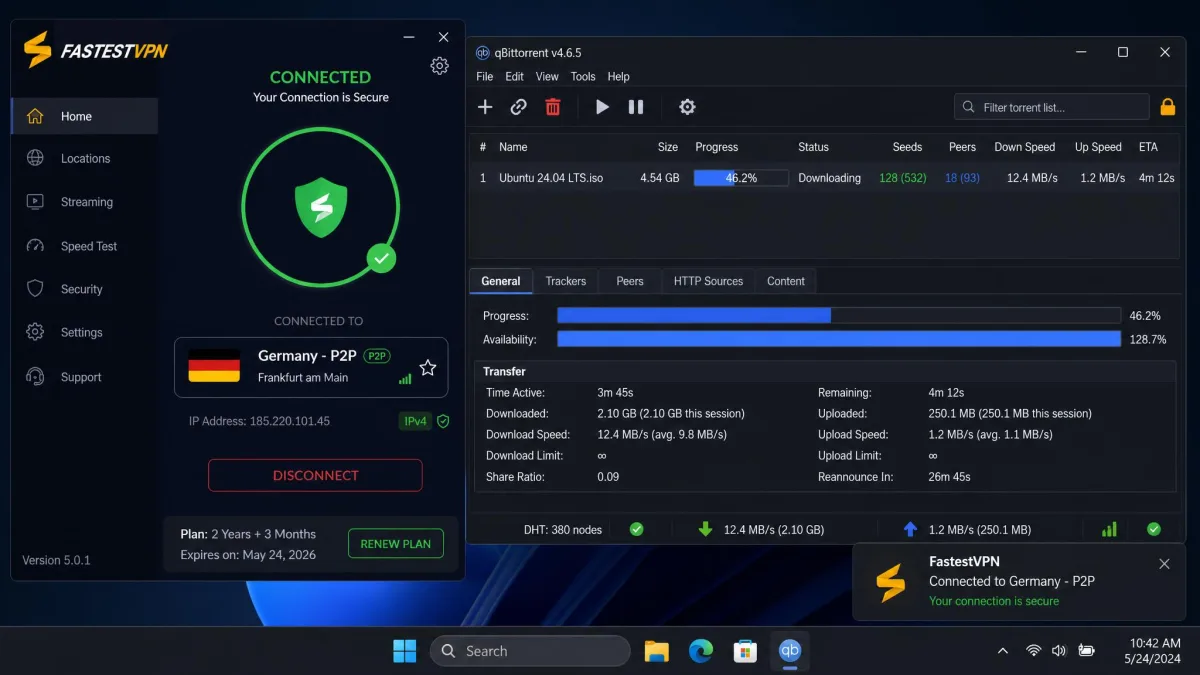
Task: Open Streaming in FastestVPN sidebar
Action: coord(84,202)
